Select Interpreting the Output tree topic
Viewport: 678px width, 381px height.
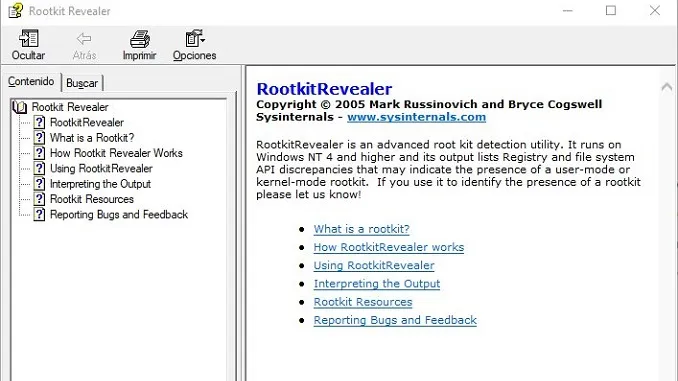[100, 184]
